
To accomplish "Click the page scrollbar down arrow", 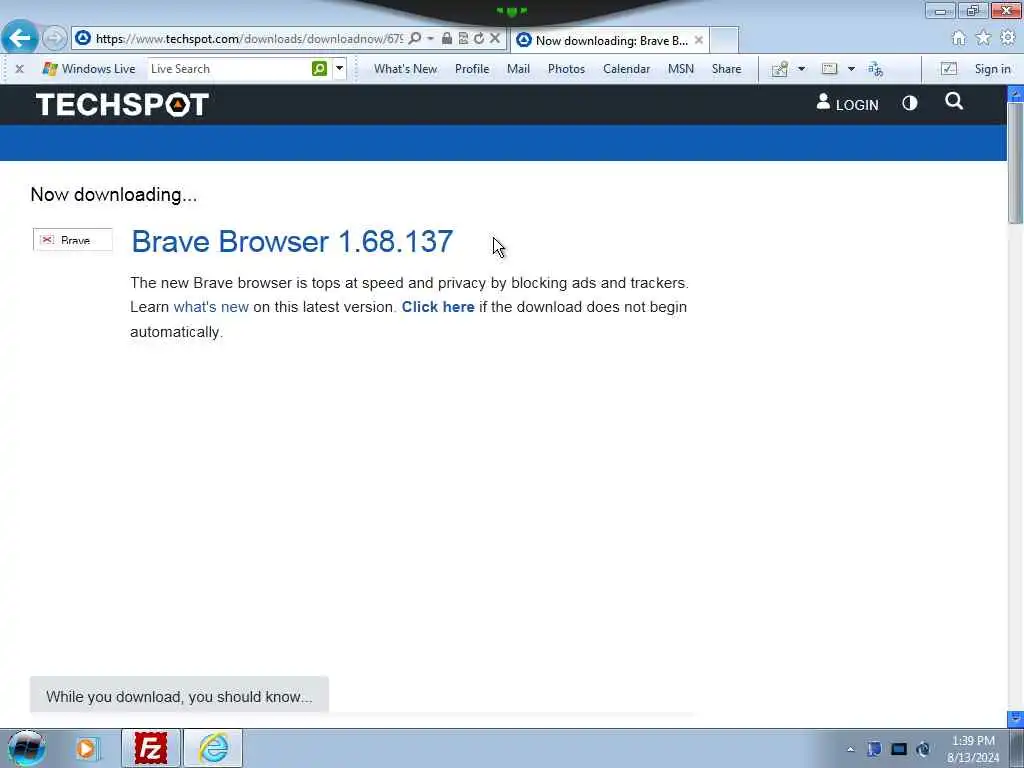I will click(1016, 718).
